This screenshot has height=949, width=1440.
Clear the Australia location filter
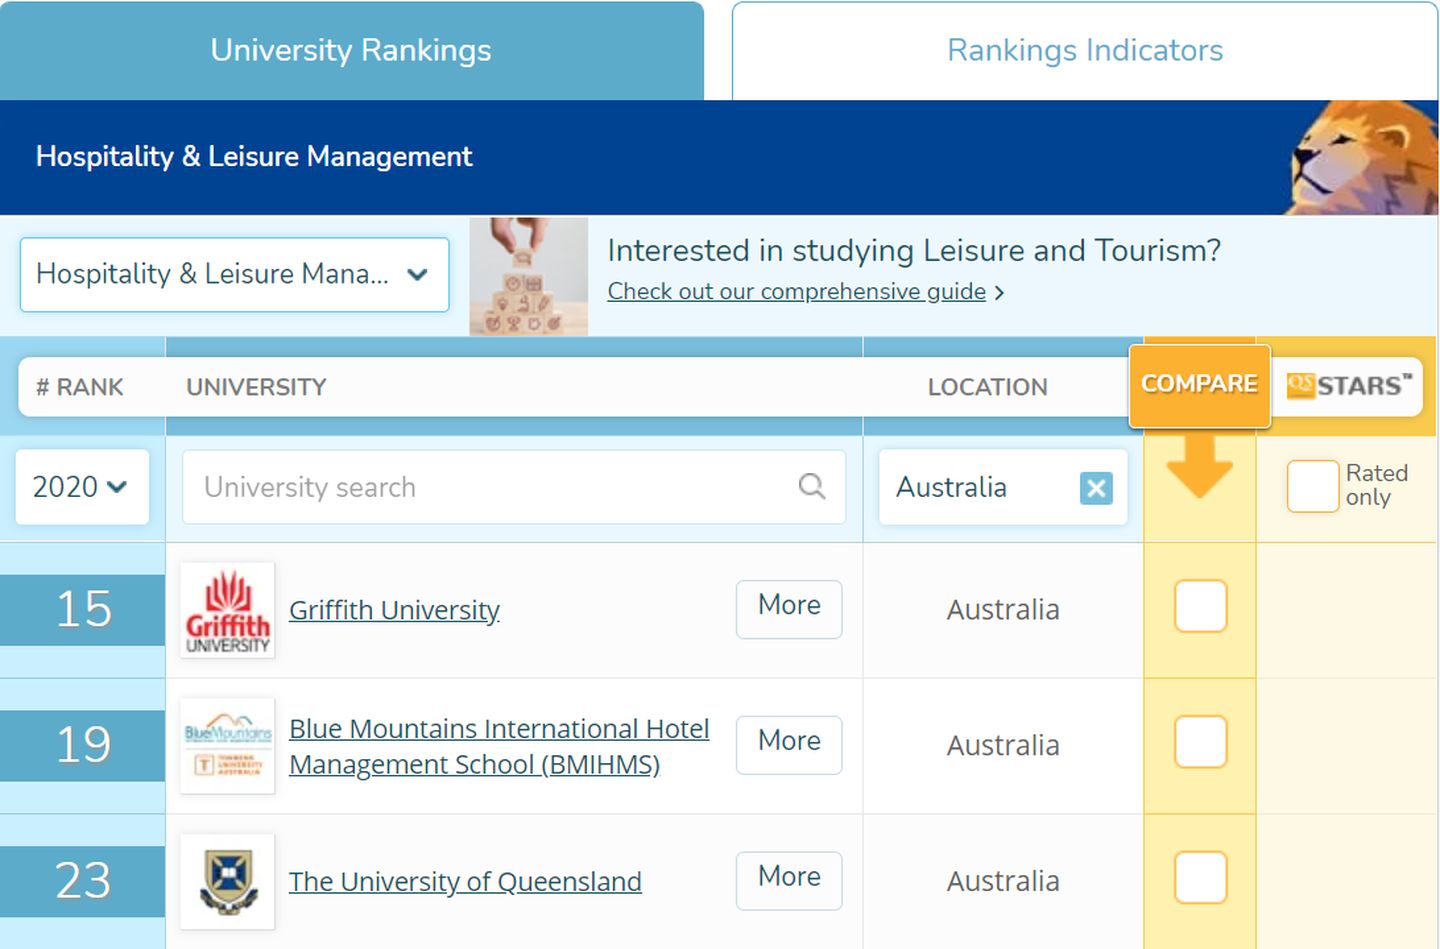tap(1096, 488)
